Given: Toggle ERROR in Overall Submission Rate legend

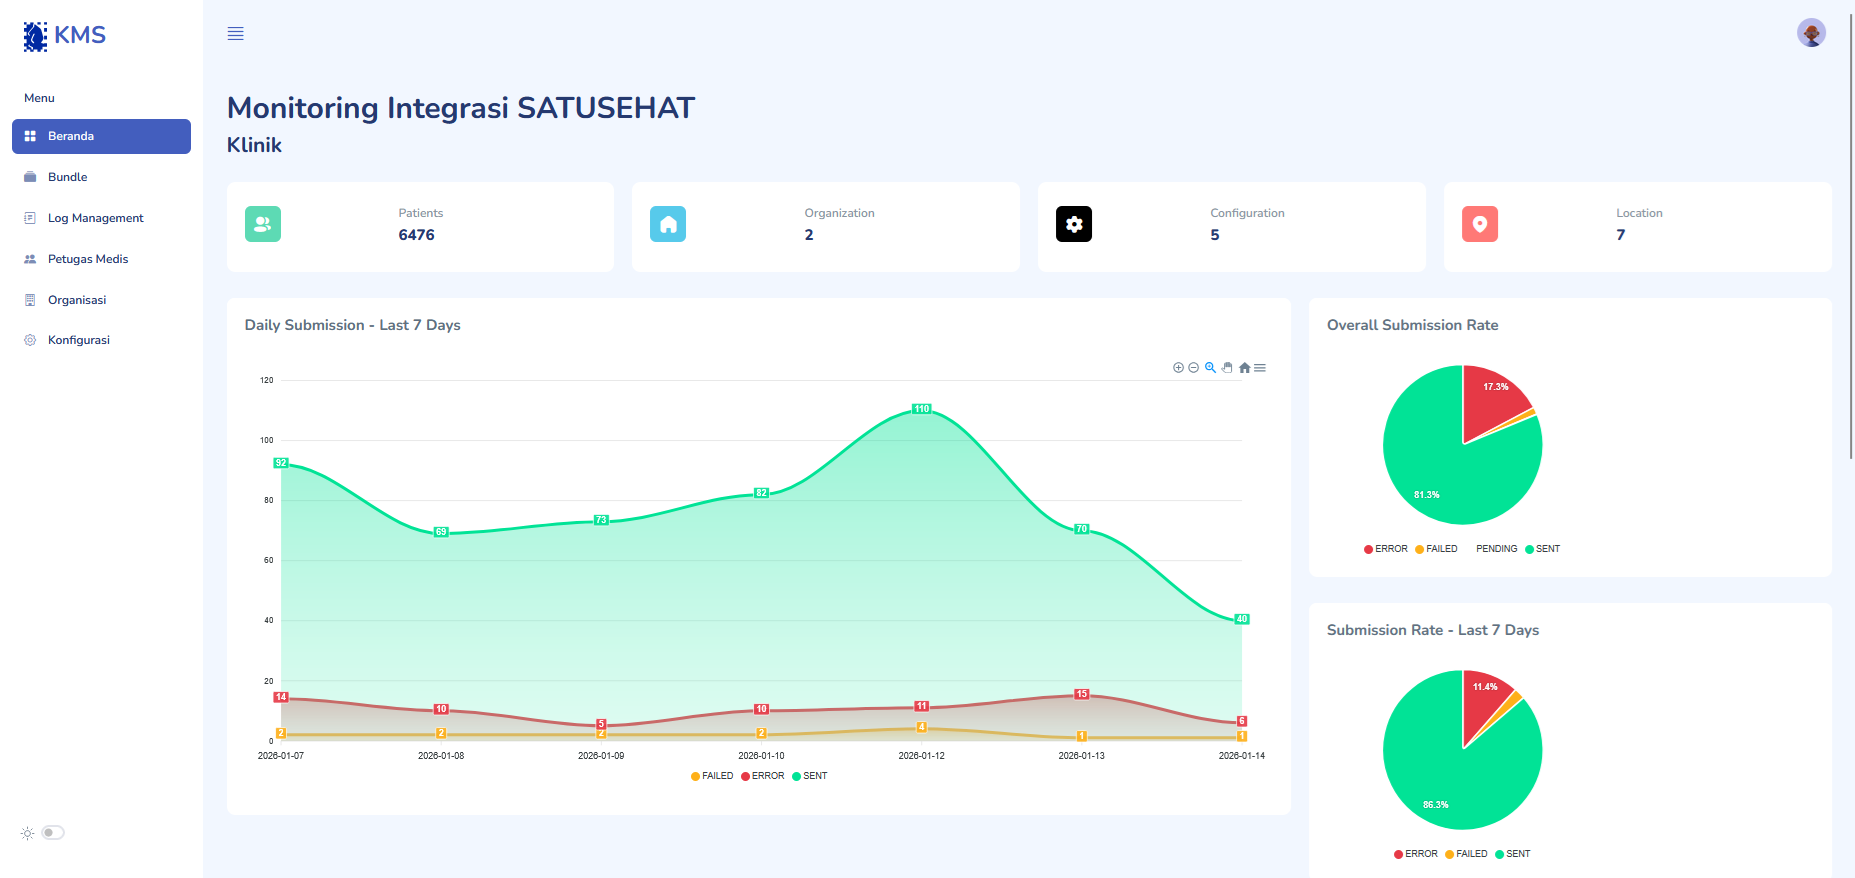Looking at the screenshot, I should 1386,549.
